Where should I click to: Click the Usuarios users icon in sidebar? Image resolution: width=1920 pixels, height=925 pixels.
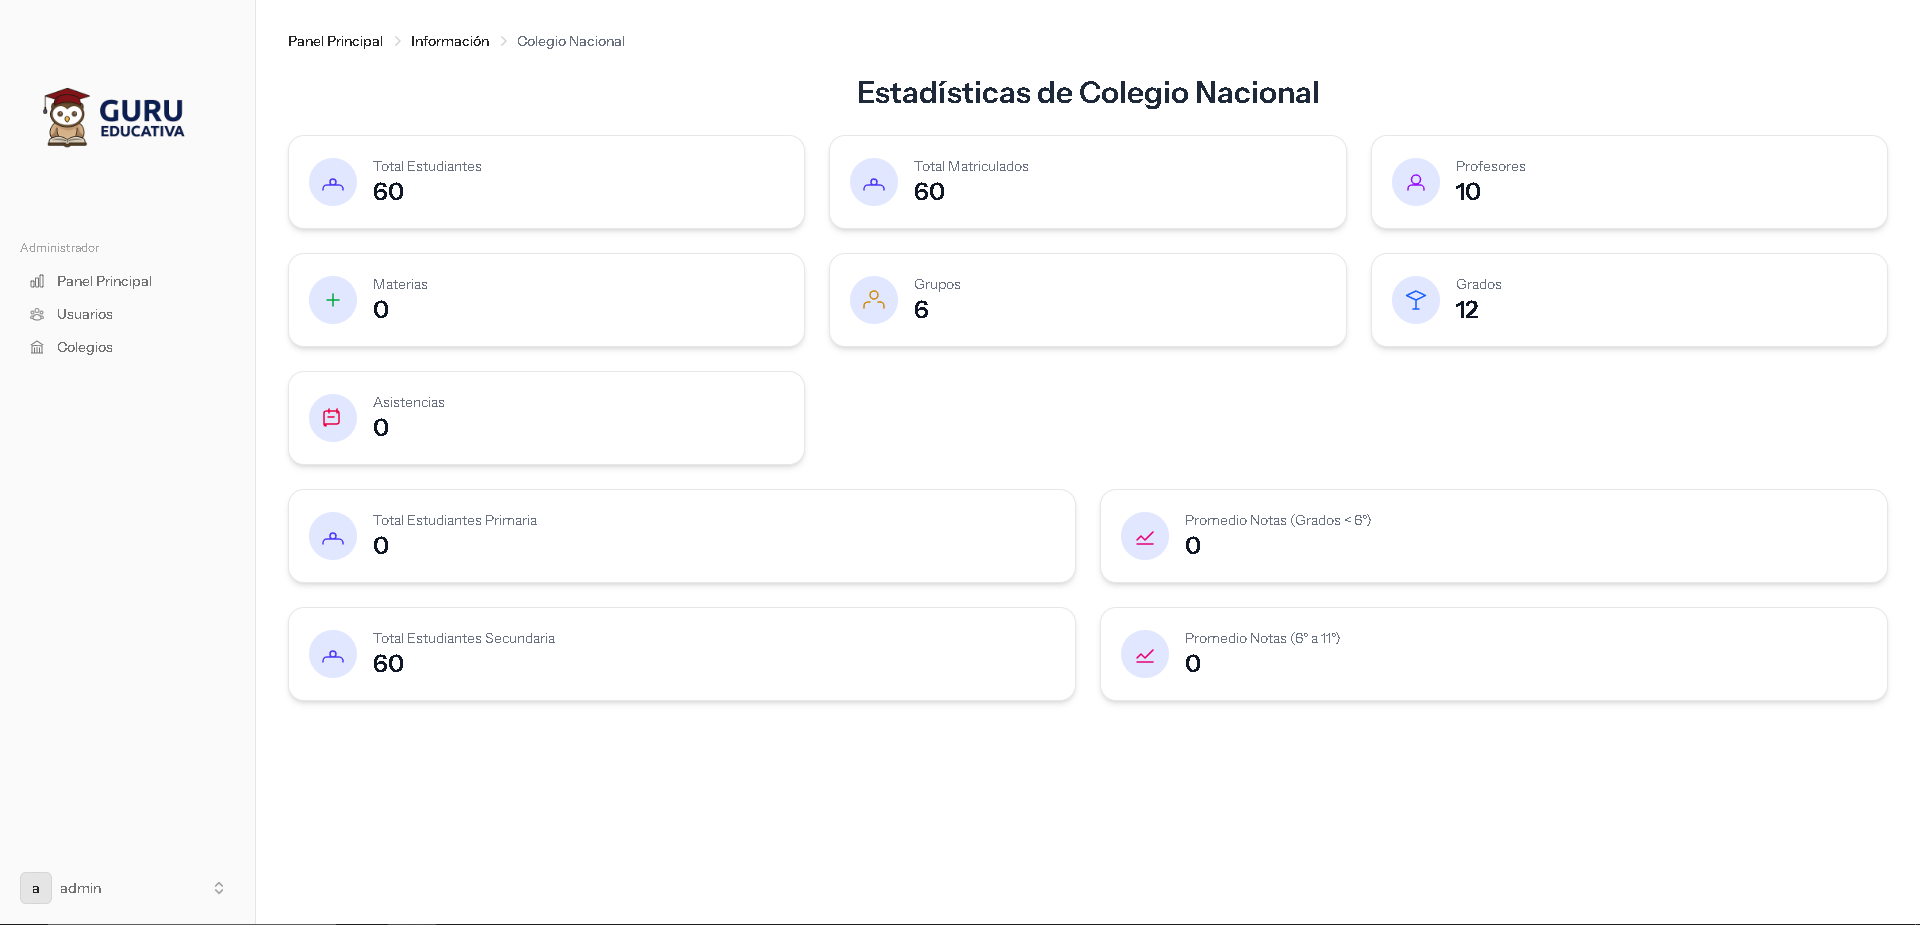[x=37, y=314]
